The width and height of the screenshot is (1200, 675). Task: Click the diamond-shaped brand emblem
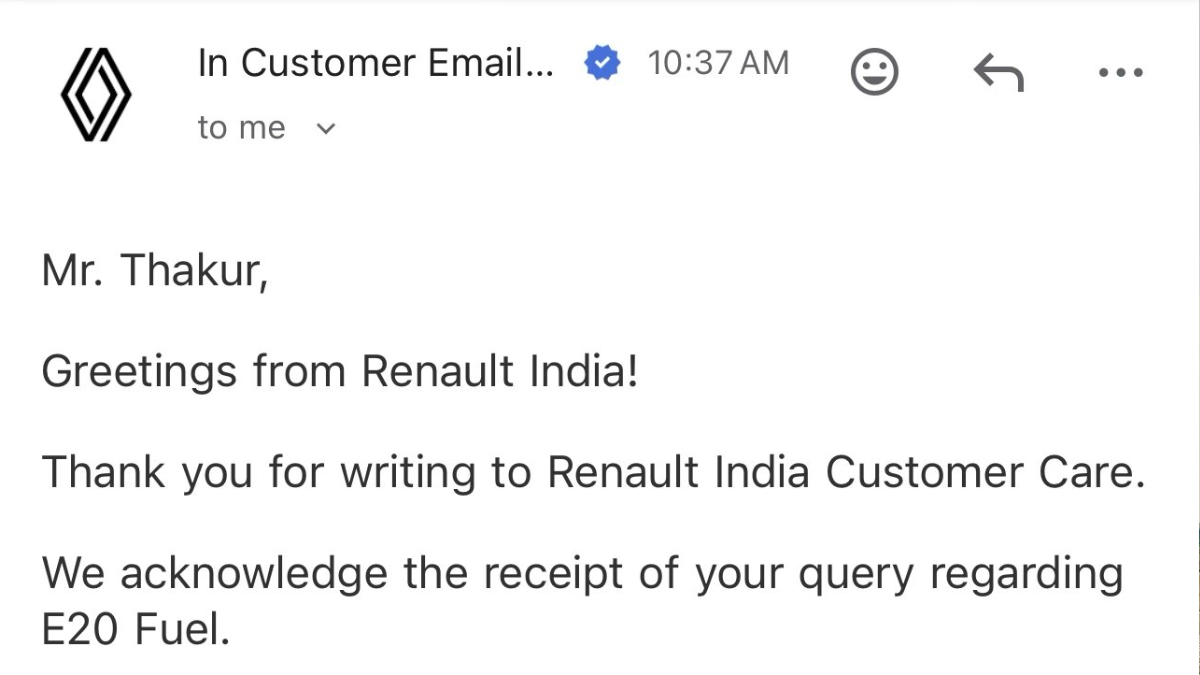coord(96,93)
